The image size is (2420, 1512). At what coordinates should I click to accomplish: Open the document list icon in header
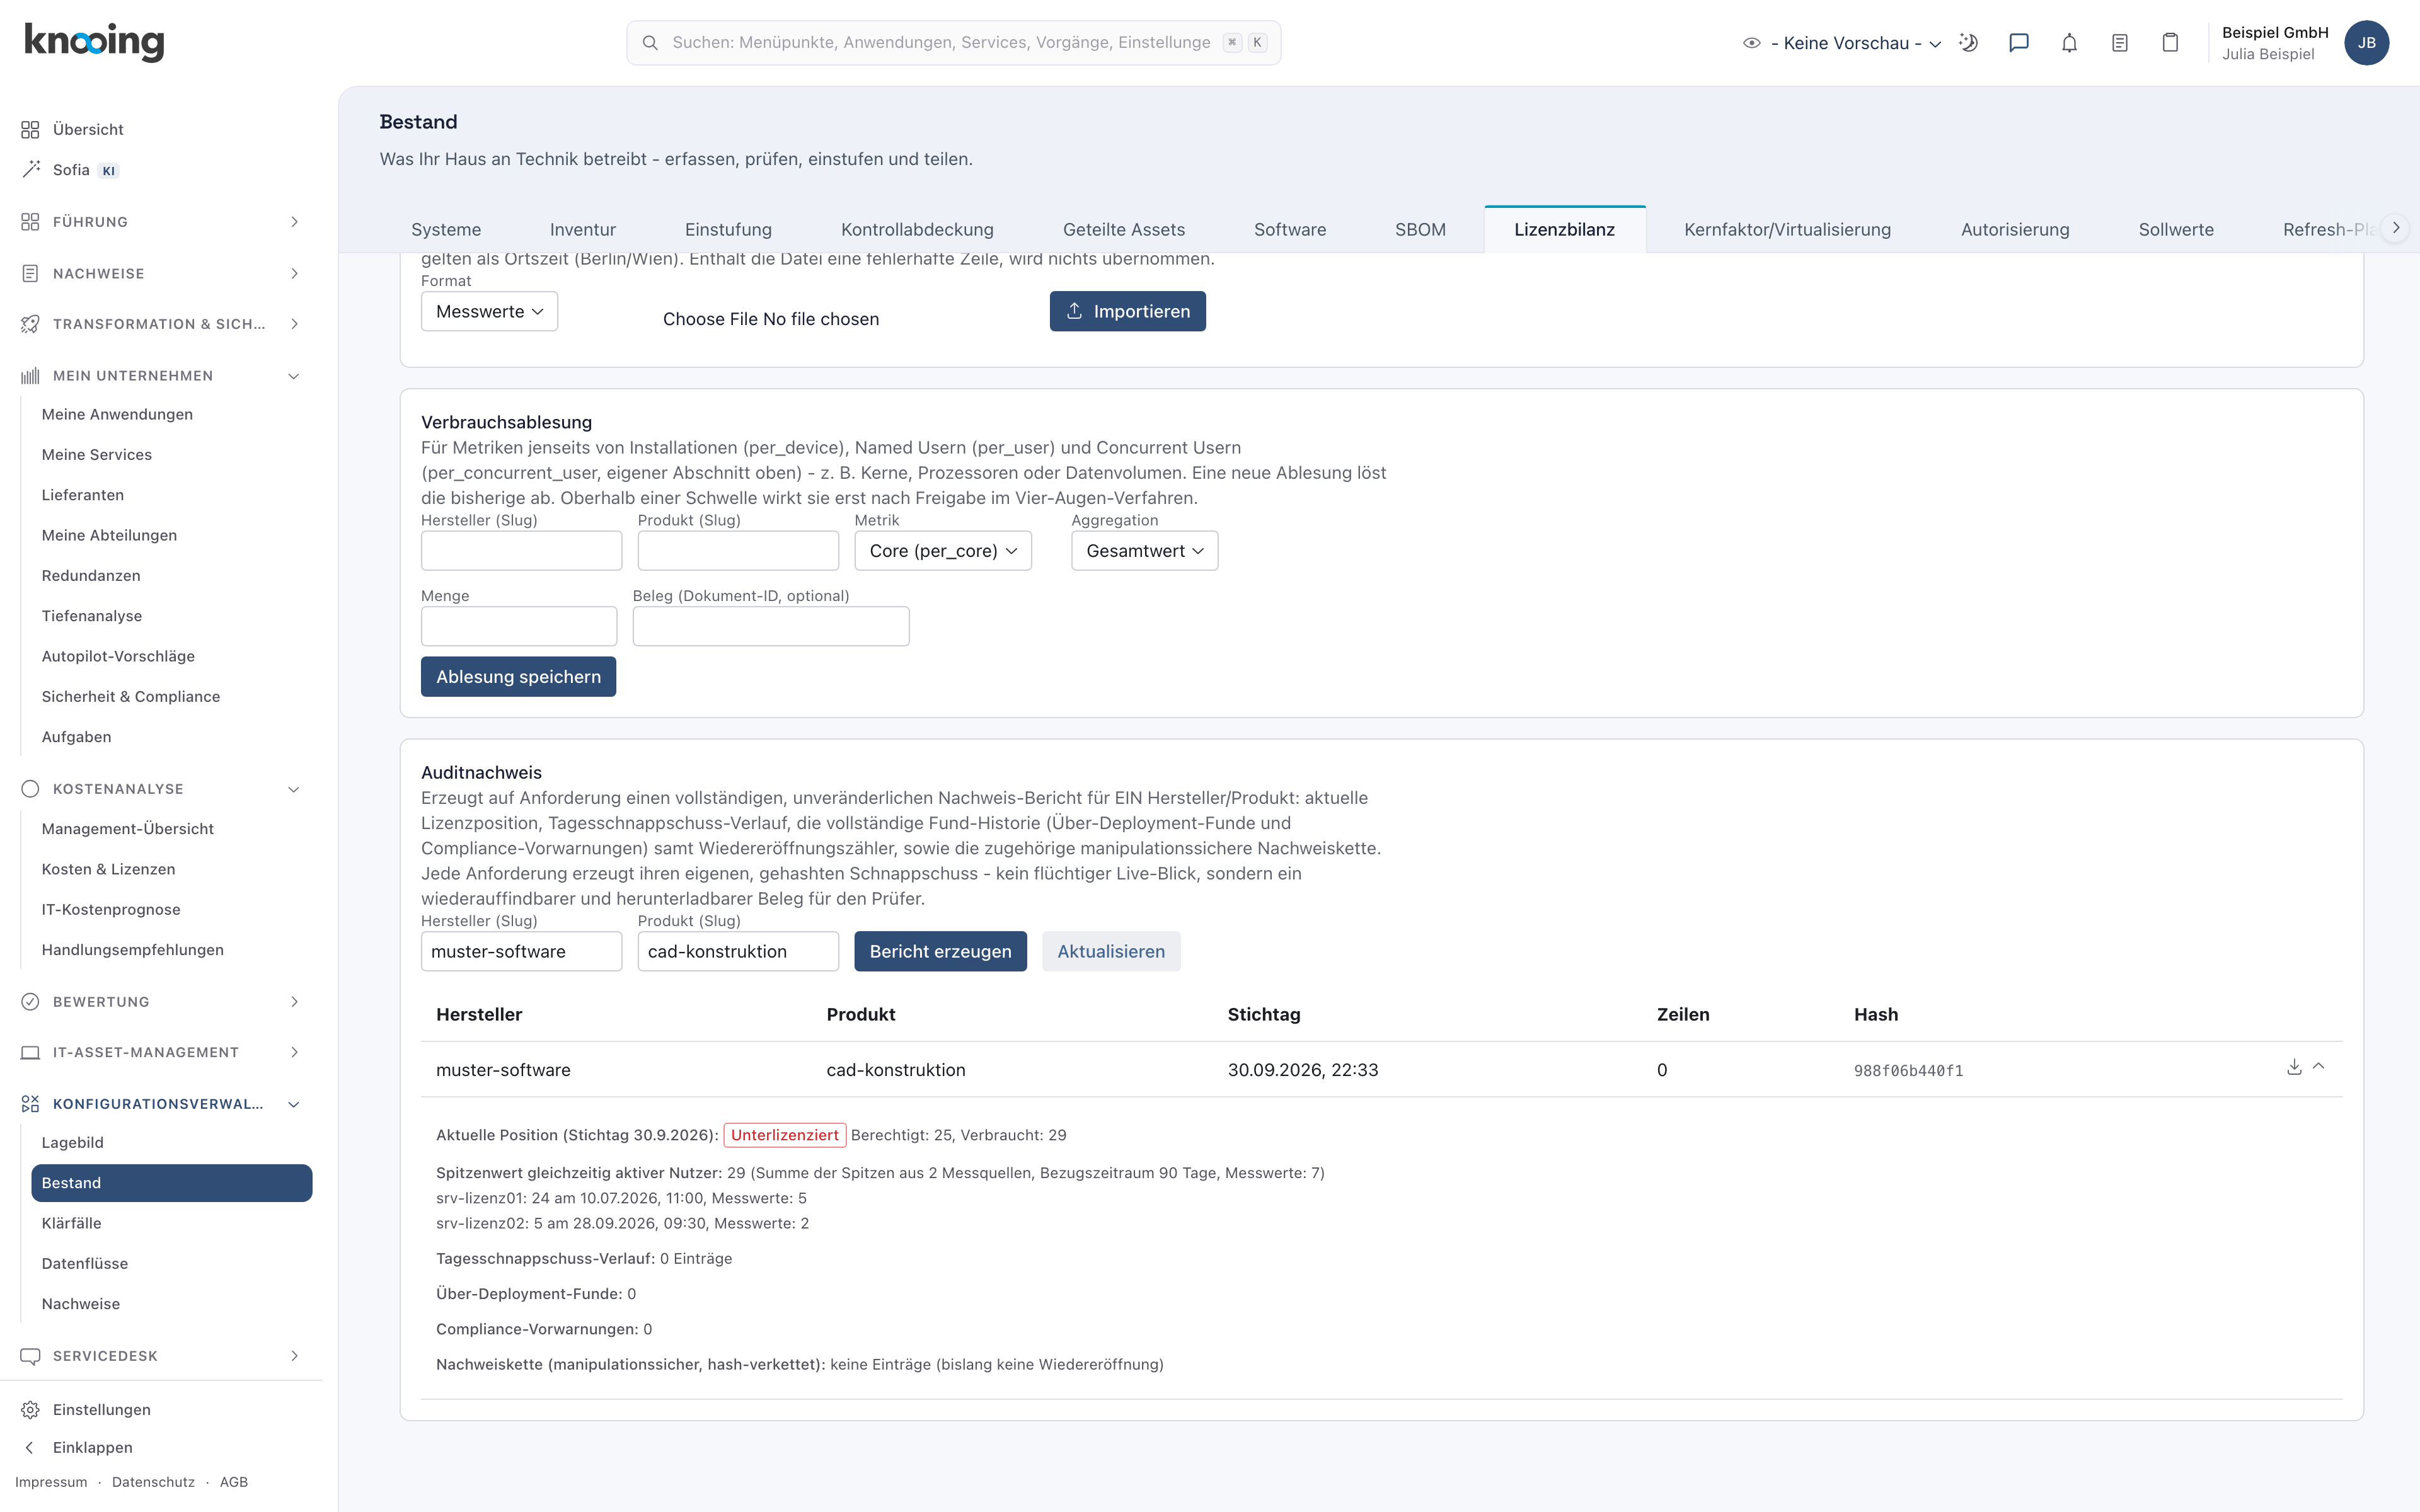tap(2119, 43)
